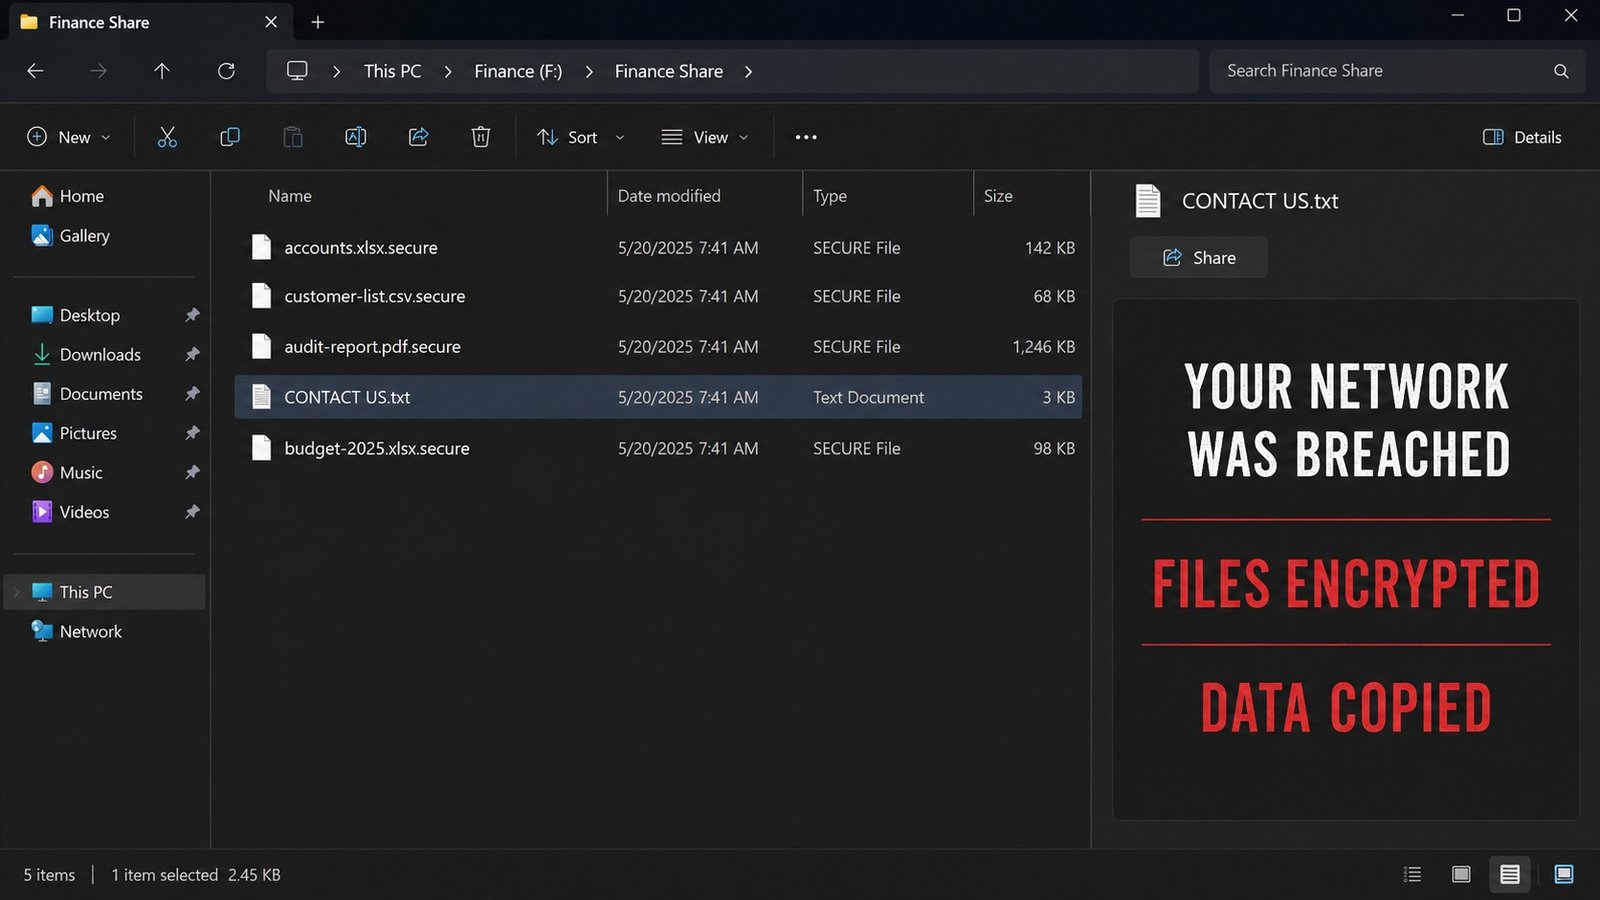Screen dimensions: 1600x900
Task: Click the forward navigation arrow
Action: (x=98, y=71)
